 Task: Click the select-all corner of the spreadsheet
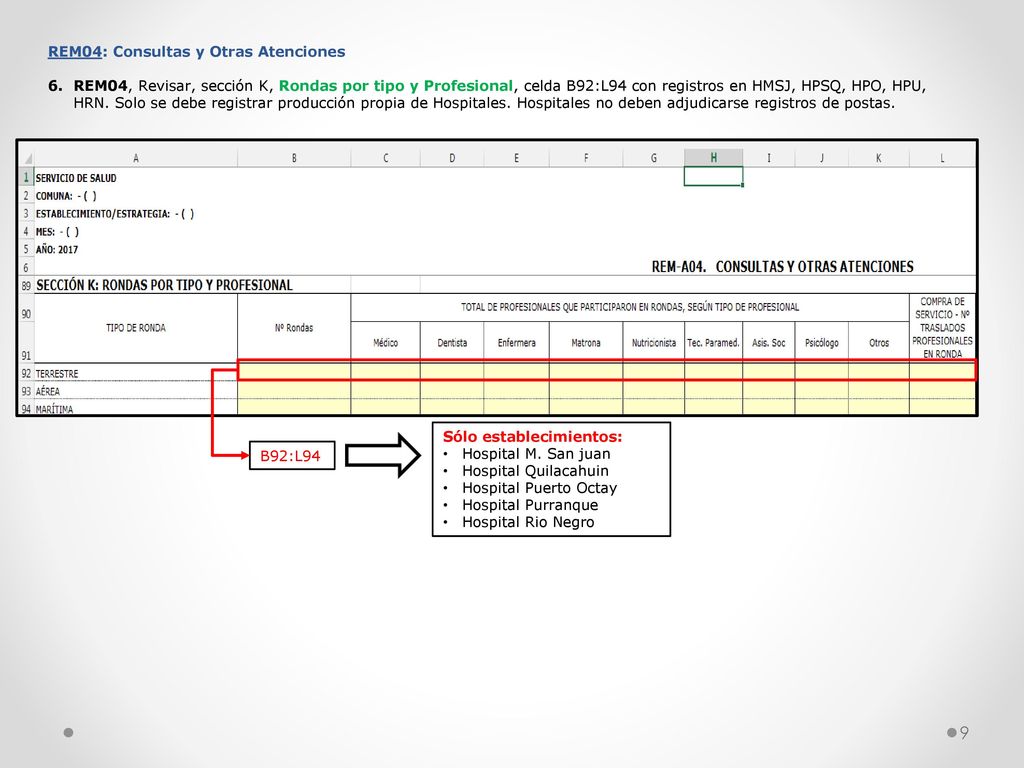[27, 158]
